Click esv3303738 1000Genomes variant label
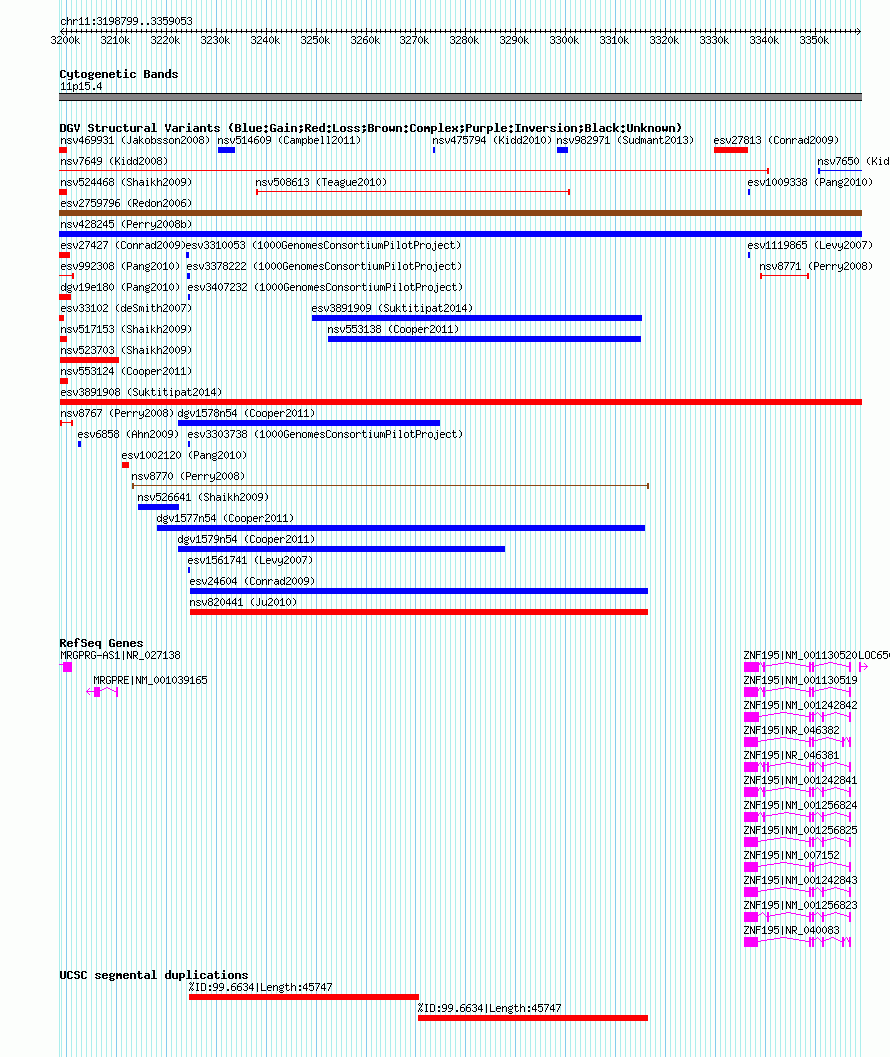This screenshot has width=890, height=1057. (x=325, y=434)
